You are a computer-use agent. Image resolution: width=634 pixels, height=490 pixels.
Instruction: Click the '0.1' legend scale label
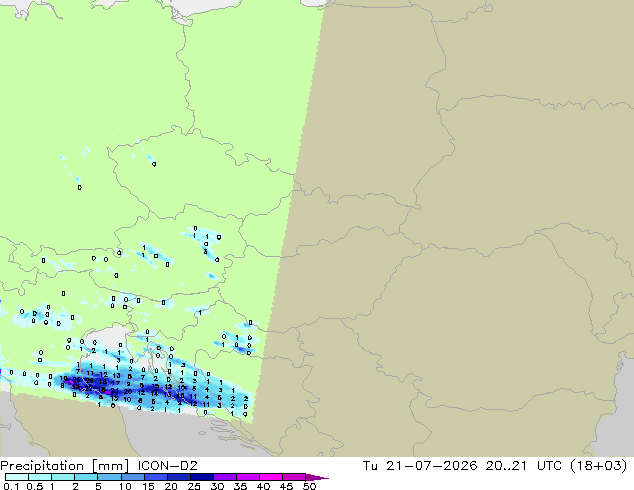click(x=12, y=486)
